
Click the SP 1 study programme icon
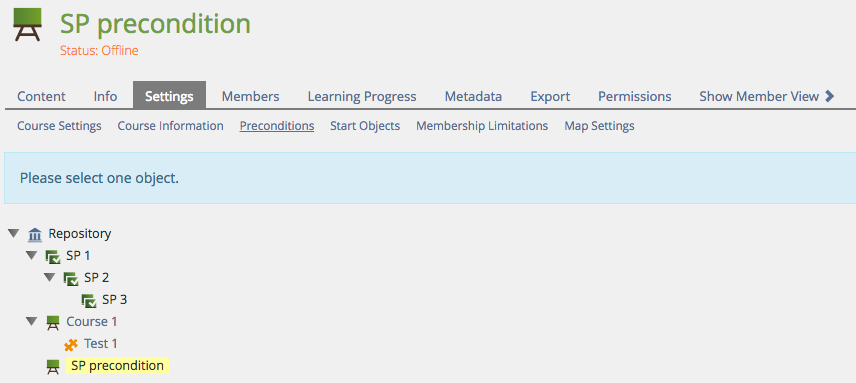click(52, 256)
